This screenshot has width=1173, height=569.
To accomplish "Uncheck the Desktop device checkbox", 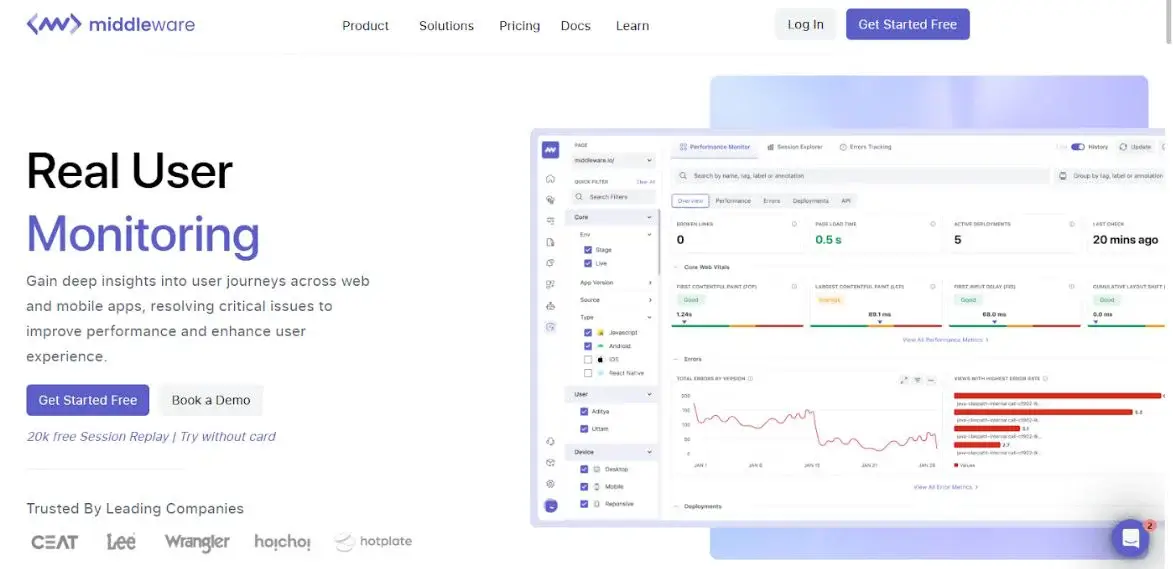I will (x=584, y=470).
